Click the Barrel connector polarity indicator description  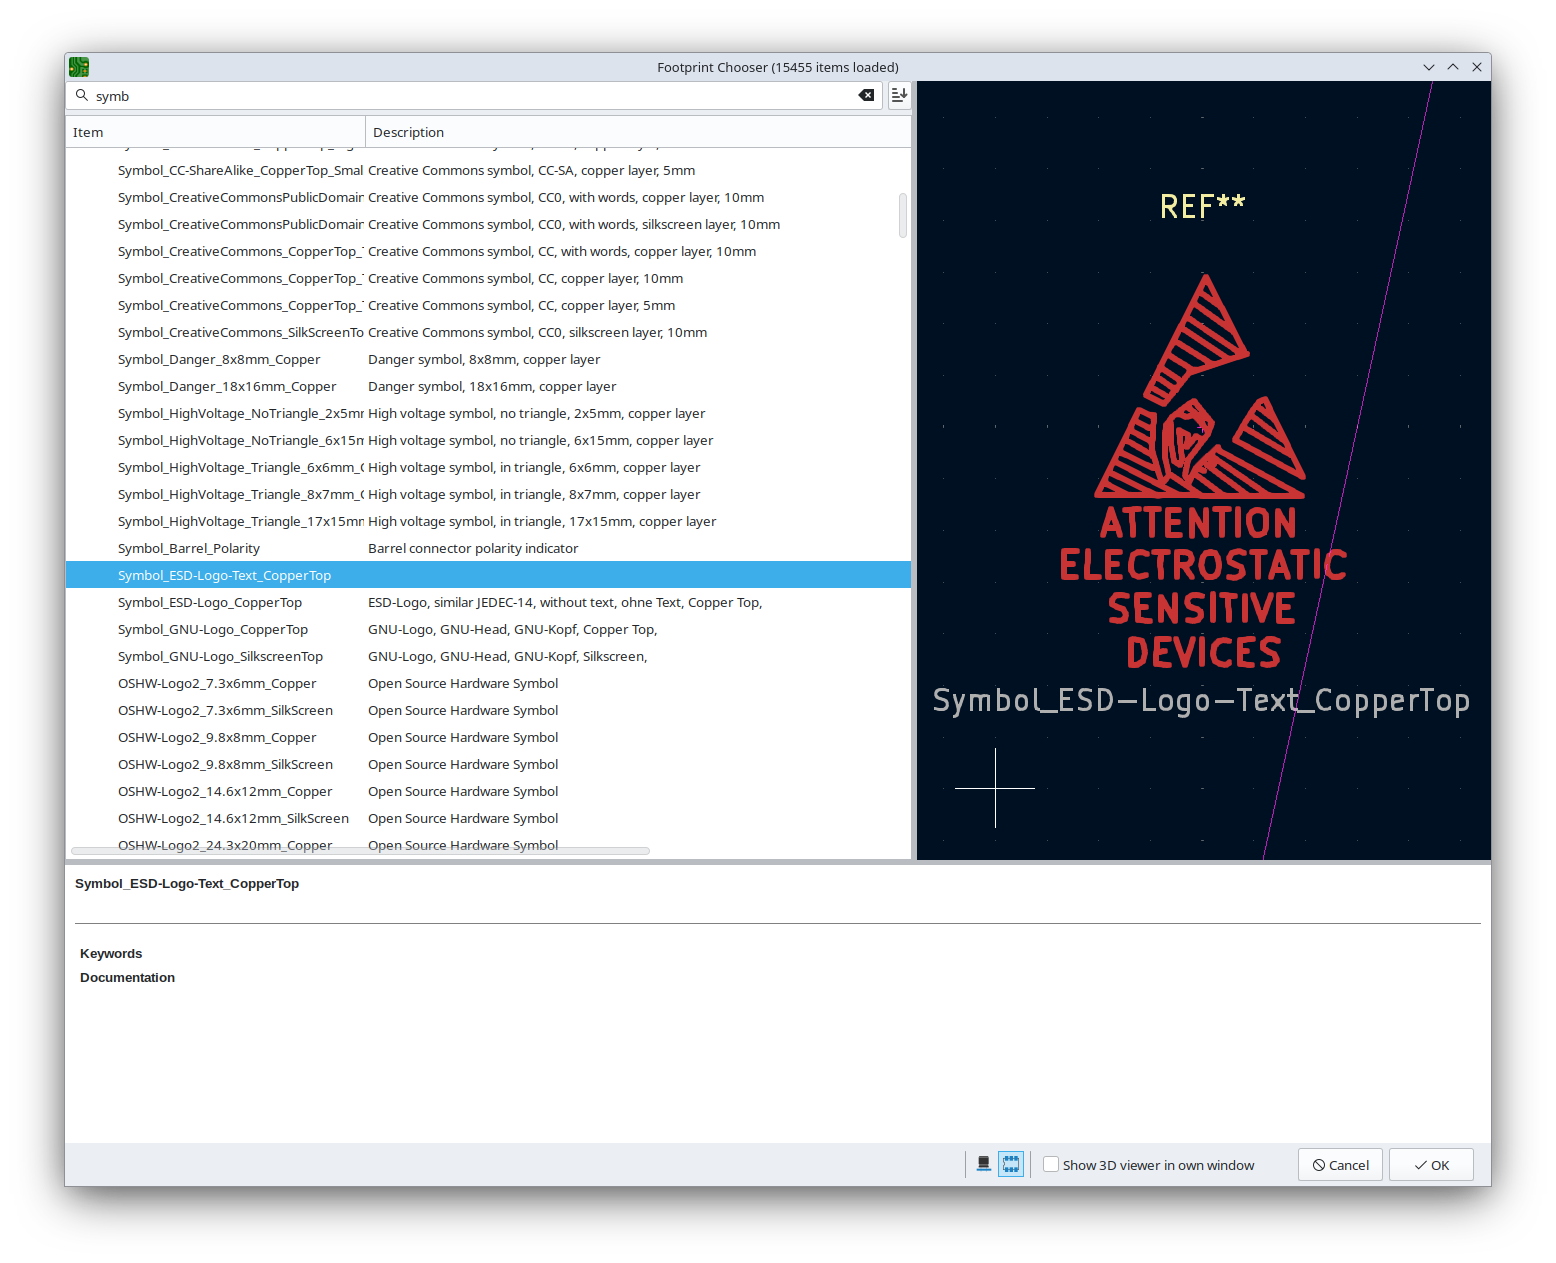pos(473,548)
